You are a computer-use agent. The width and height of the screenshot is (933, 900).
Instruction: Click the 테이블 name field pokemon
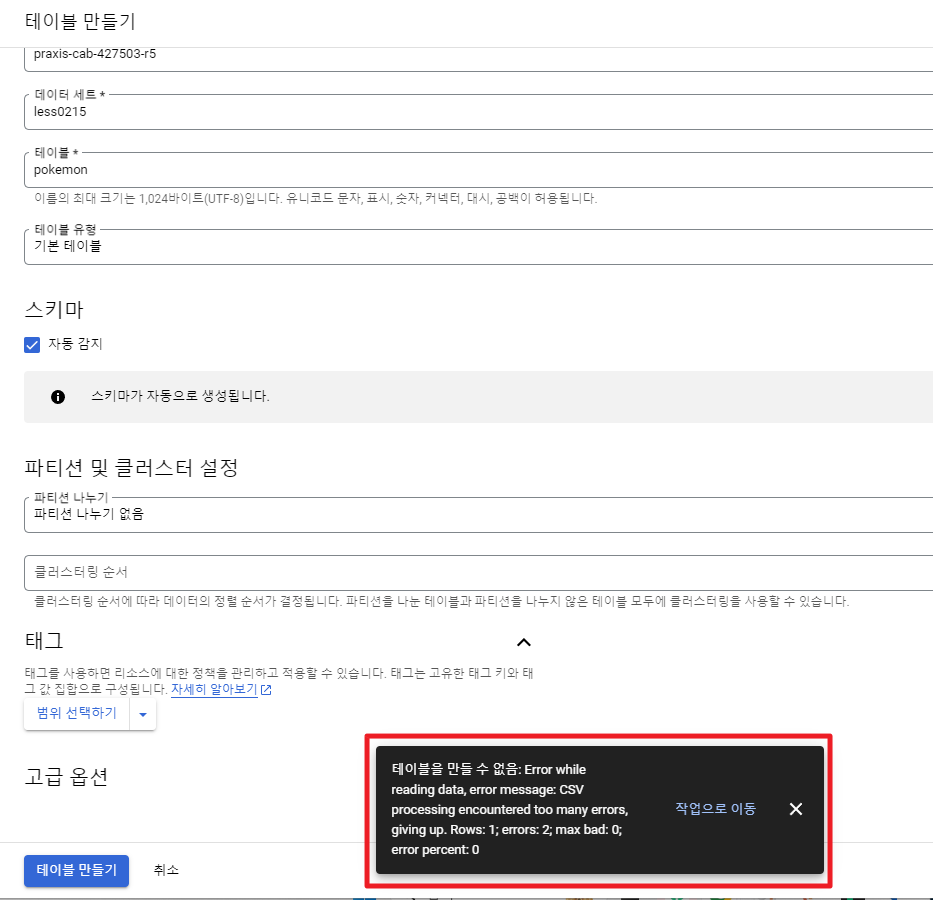pos(478,170)
